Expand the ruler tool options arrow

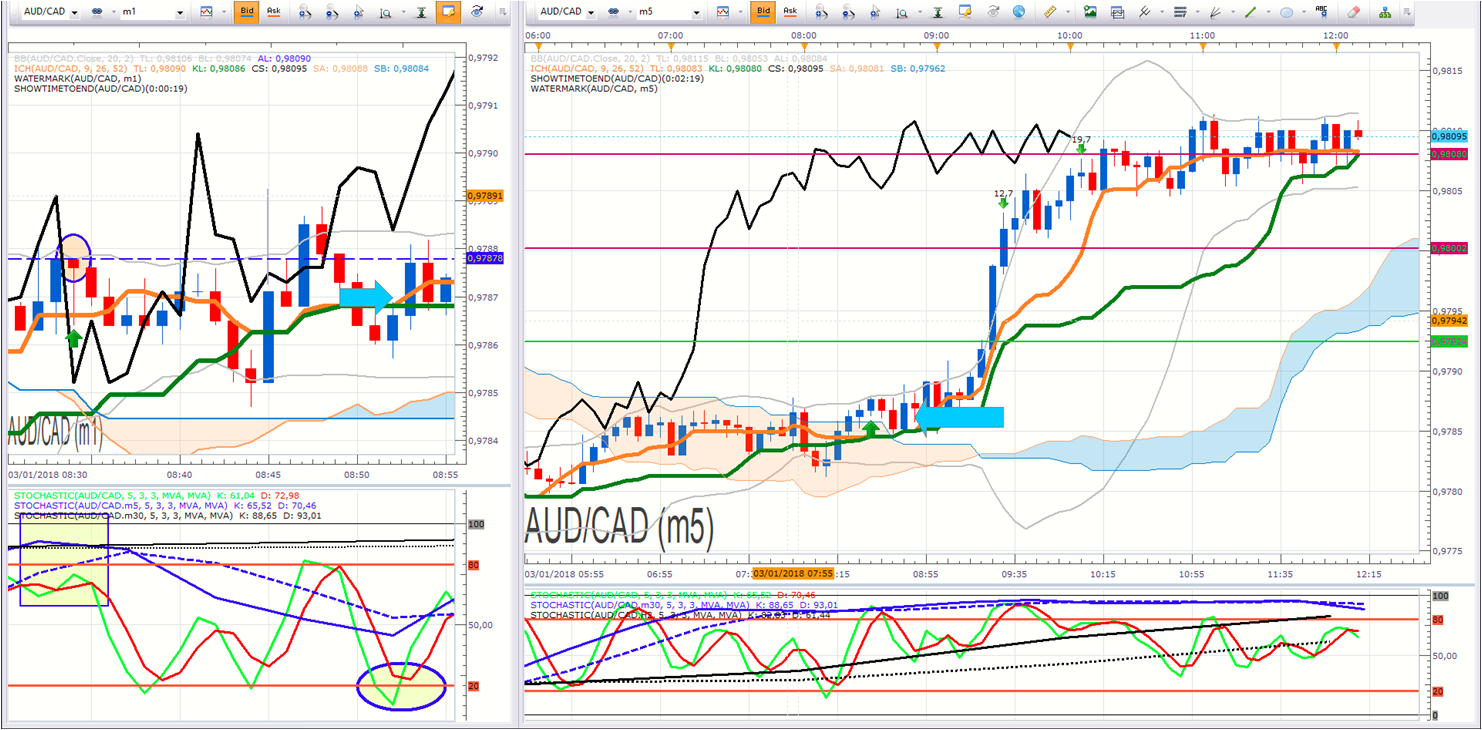(1067, 12)
